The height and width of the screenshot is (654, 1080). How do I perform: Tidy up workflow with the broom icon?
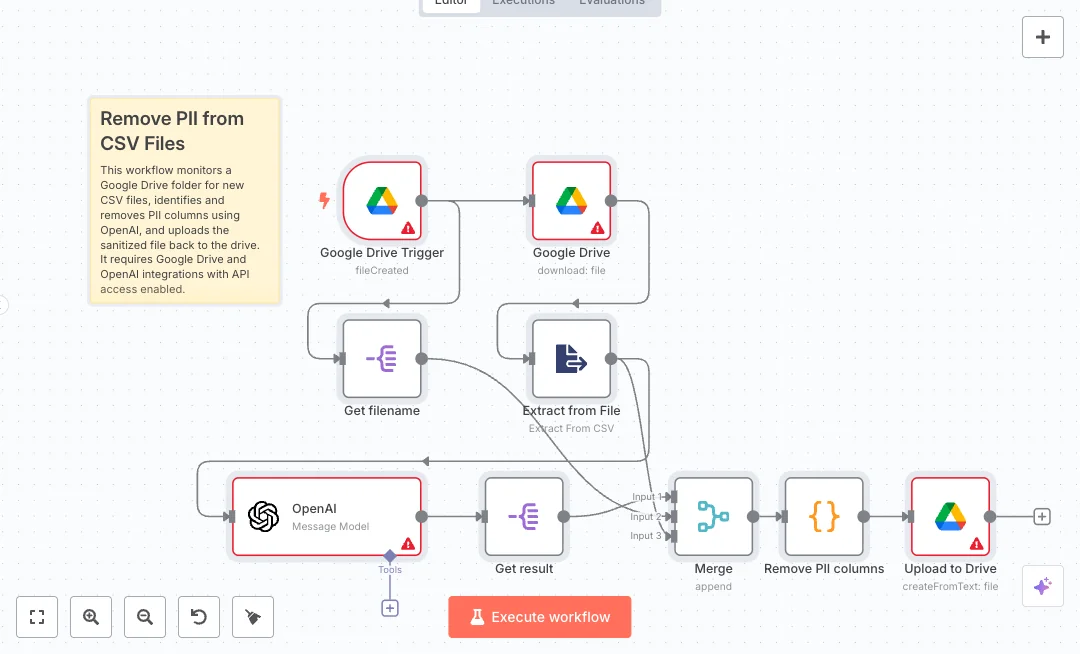coord(253,617)
